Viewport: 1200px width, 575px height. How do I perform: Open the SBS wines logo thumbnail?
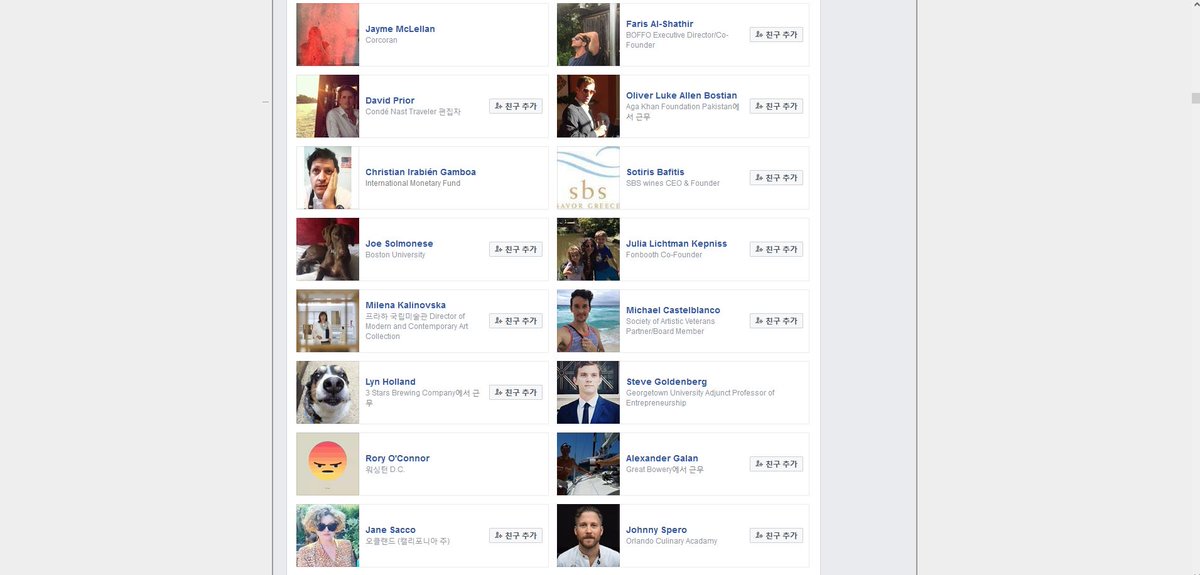[x=588, y=178]
